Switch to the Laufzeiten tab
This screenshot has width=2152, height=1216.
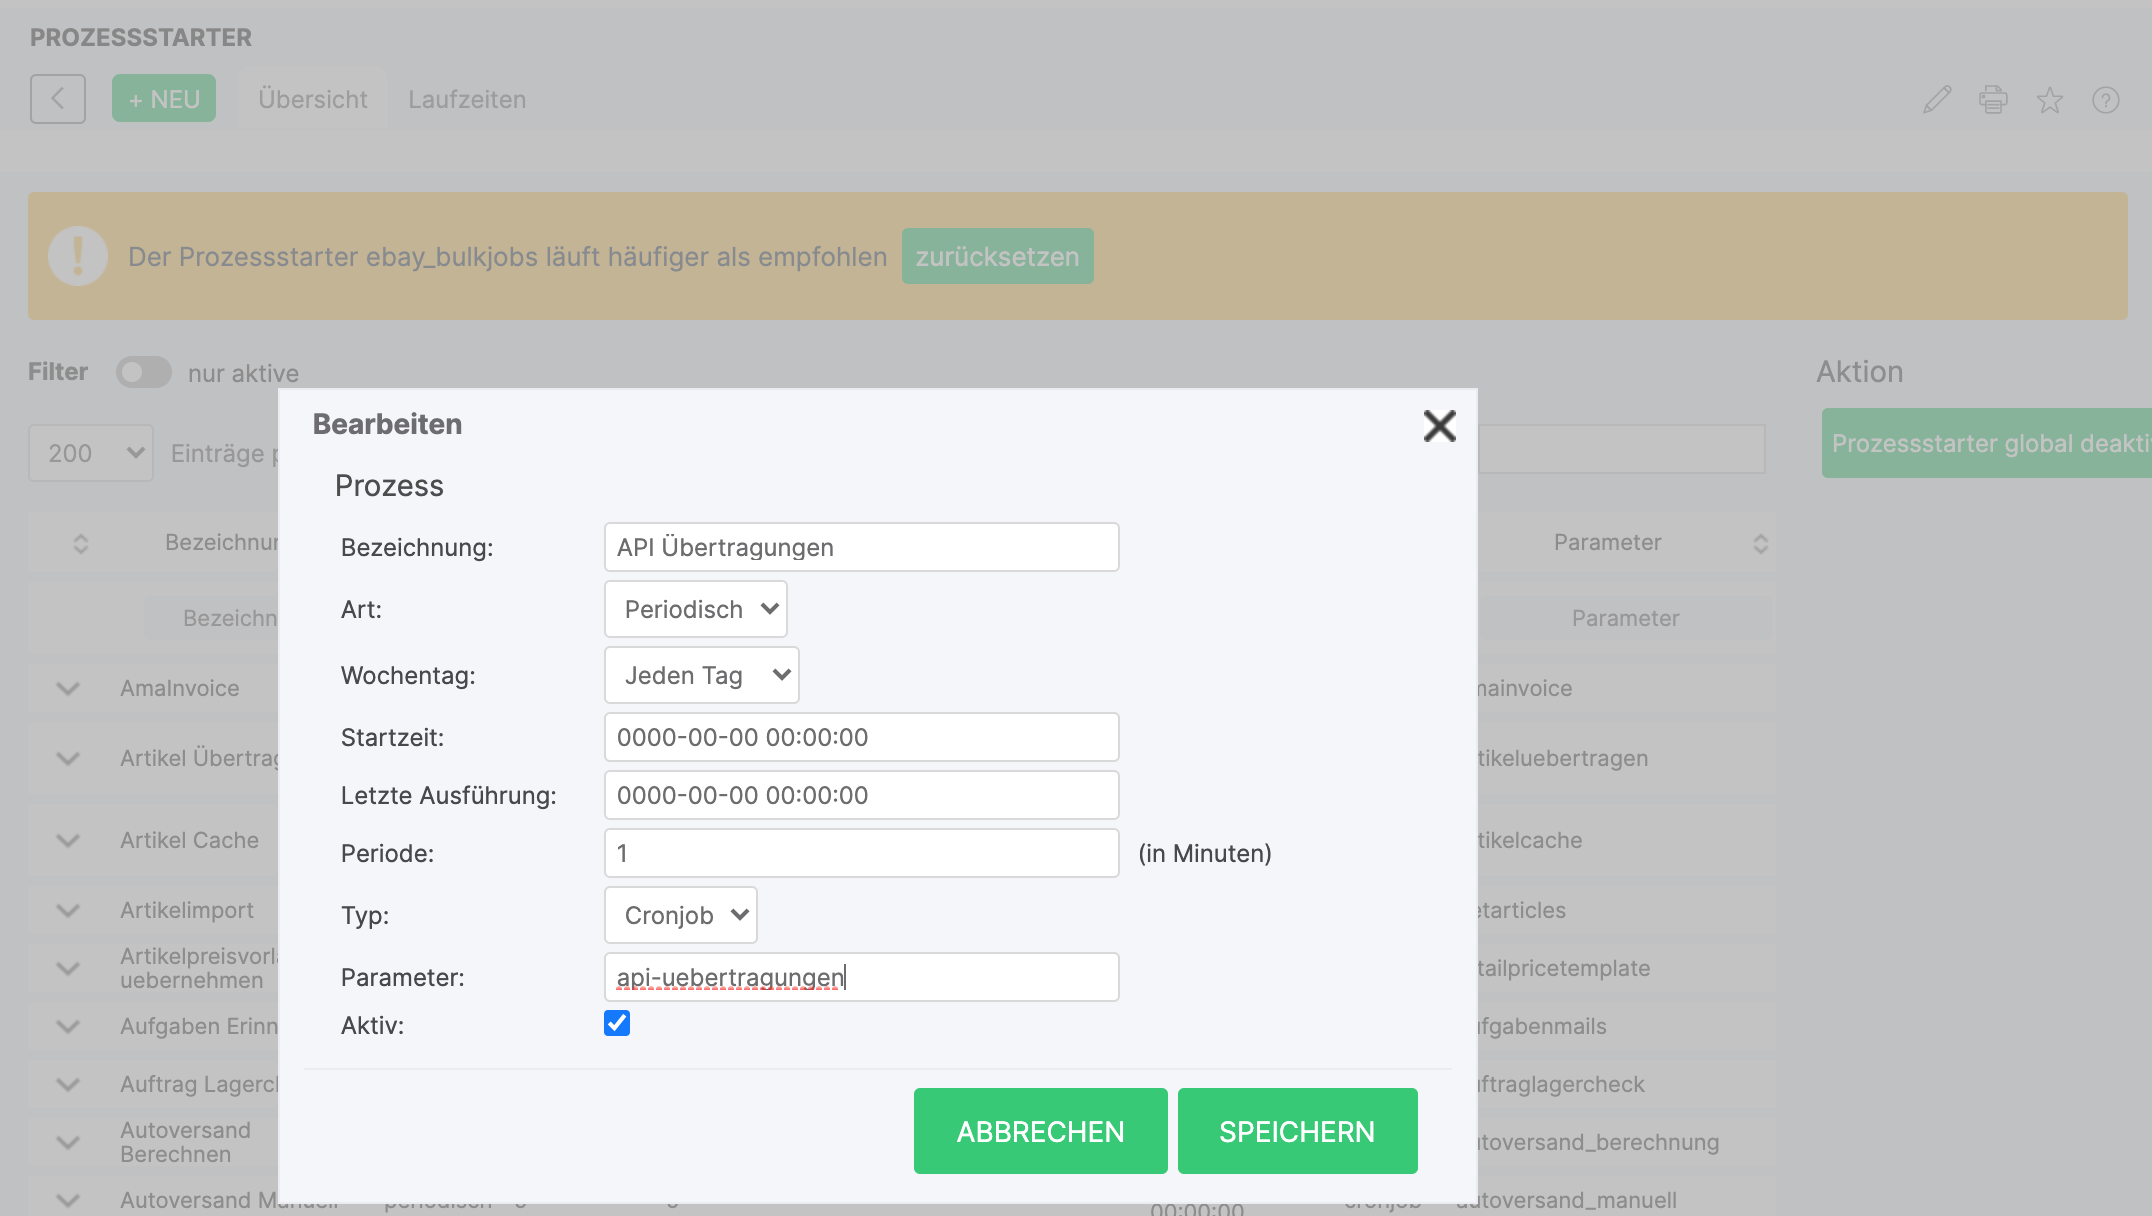coord(467,100)
